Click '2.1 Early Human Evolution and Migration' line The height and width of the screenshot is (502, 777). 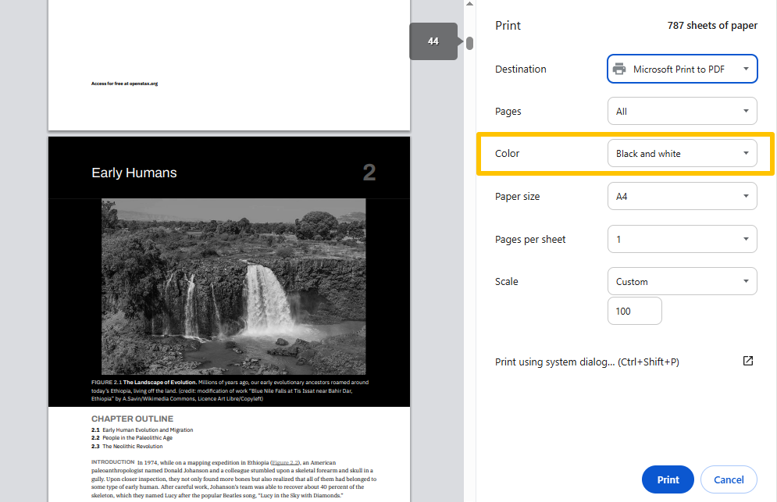point(142,430)
